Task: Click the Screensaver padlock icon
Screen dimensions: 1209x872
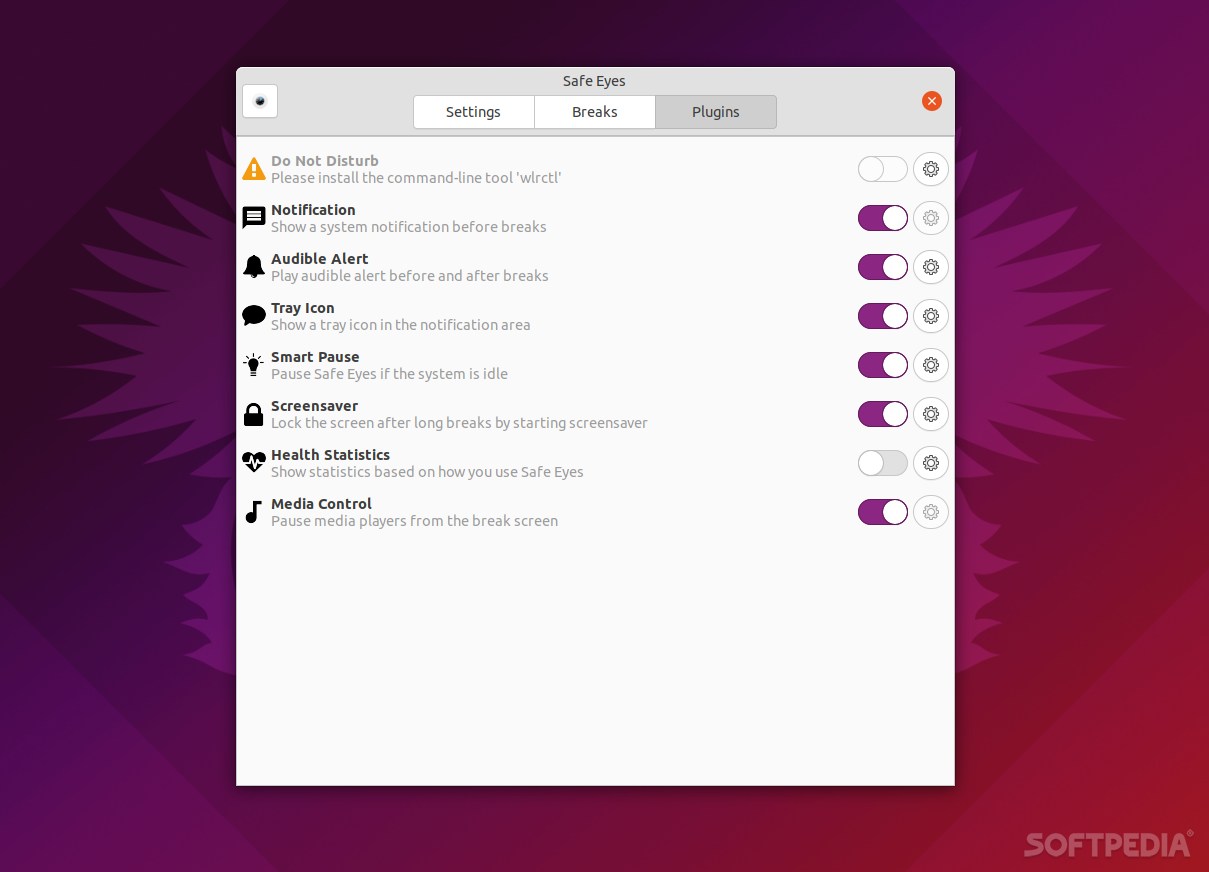Action: tap(253, 413)
